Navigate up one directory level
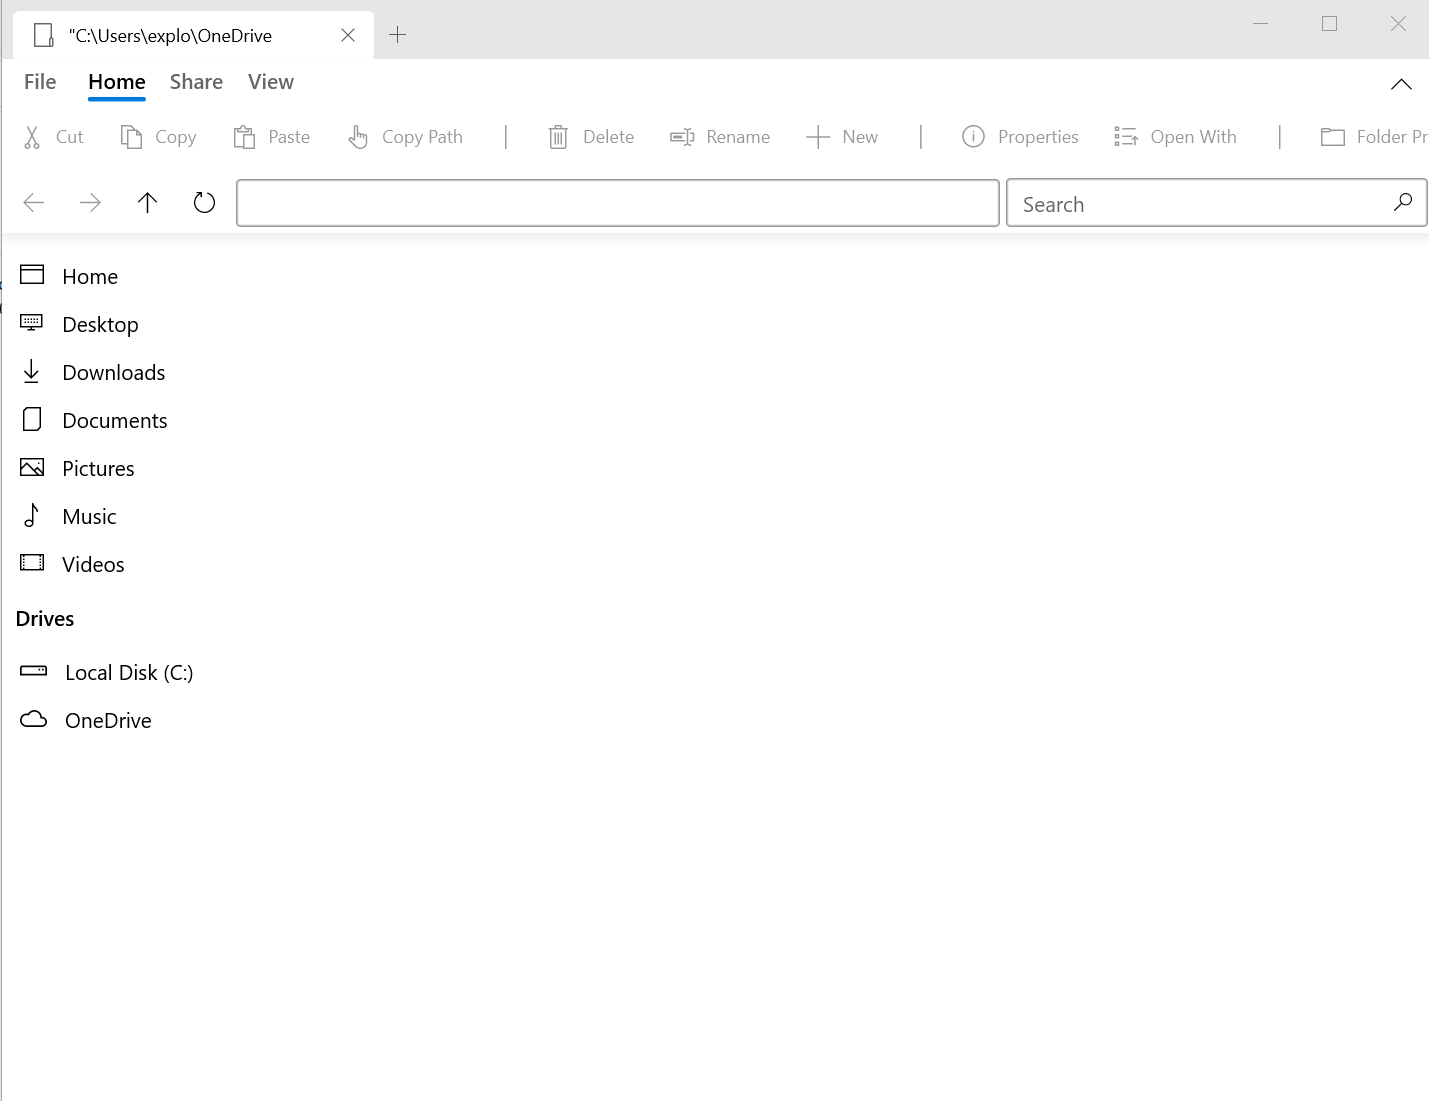The width and height of the screenshot is (1429, 1101). (147, 202)
